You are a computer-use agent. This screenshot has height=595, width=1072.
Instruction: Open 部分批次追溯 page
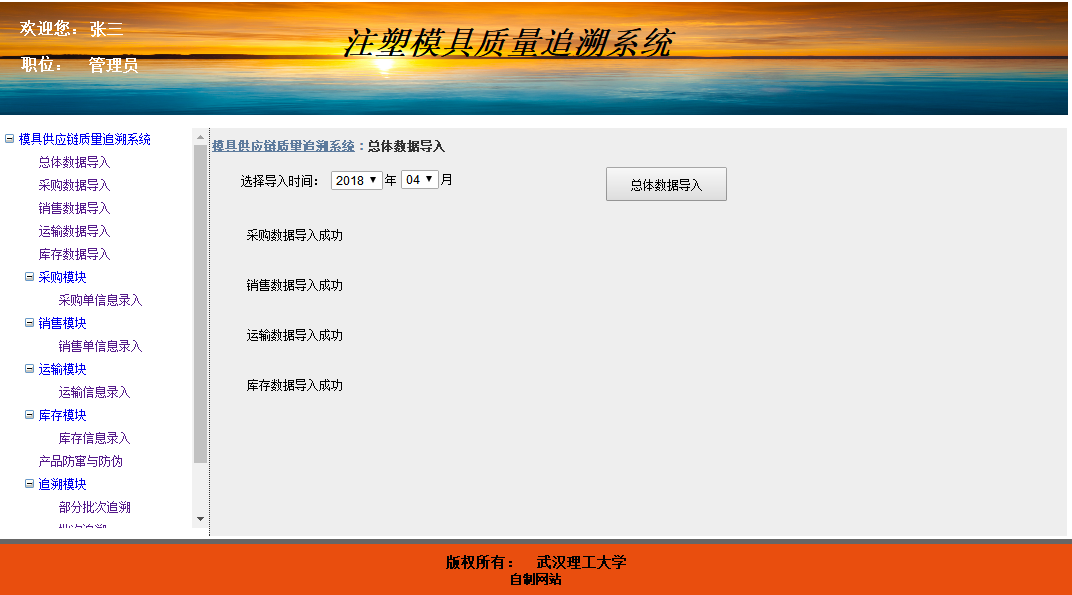[94, 507]
